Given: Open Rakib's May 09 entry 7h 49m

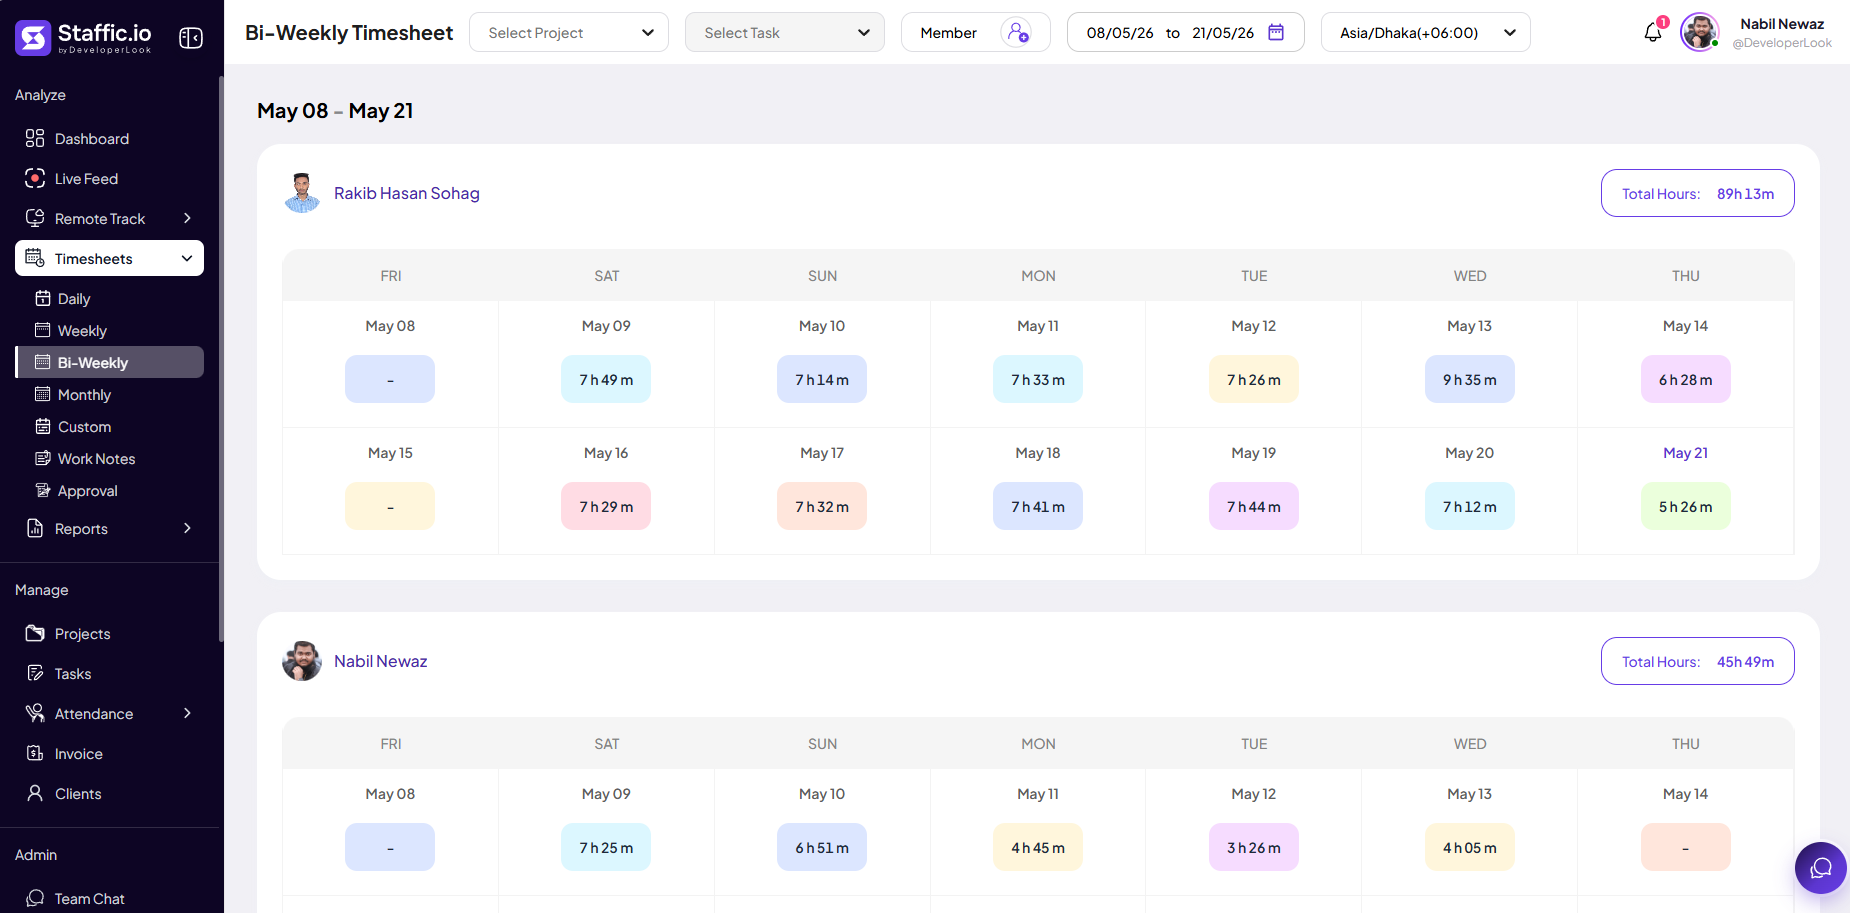Looking at the screenshot, I should pyautogui.click(x=606, y=379).
